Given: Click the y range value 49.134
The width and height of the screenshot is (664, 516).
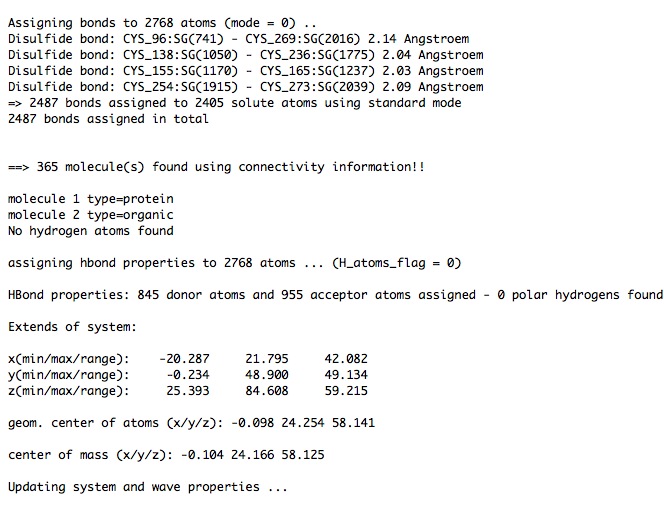Looking at the screenshot, I should pos(346,375).
